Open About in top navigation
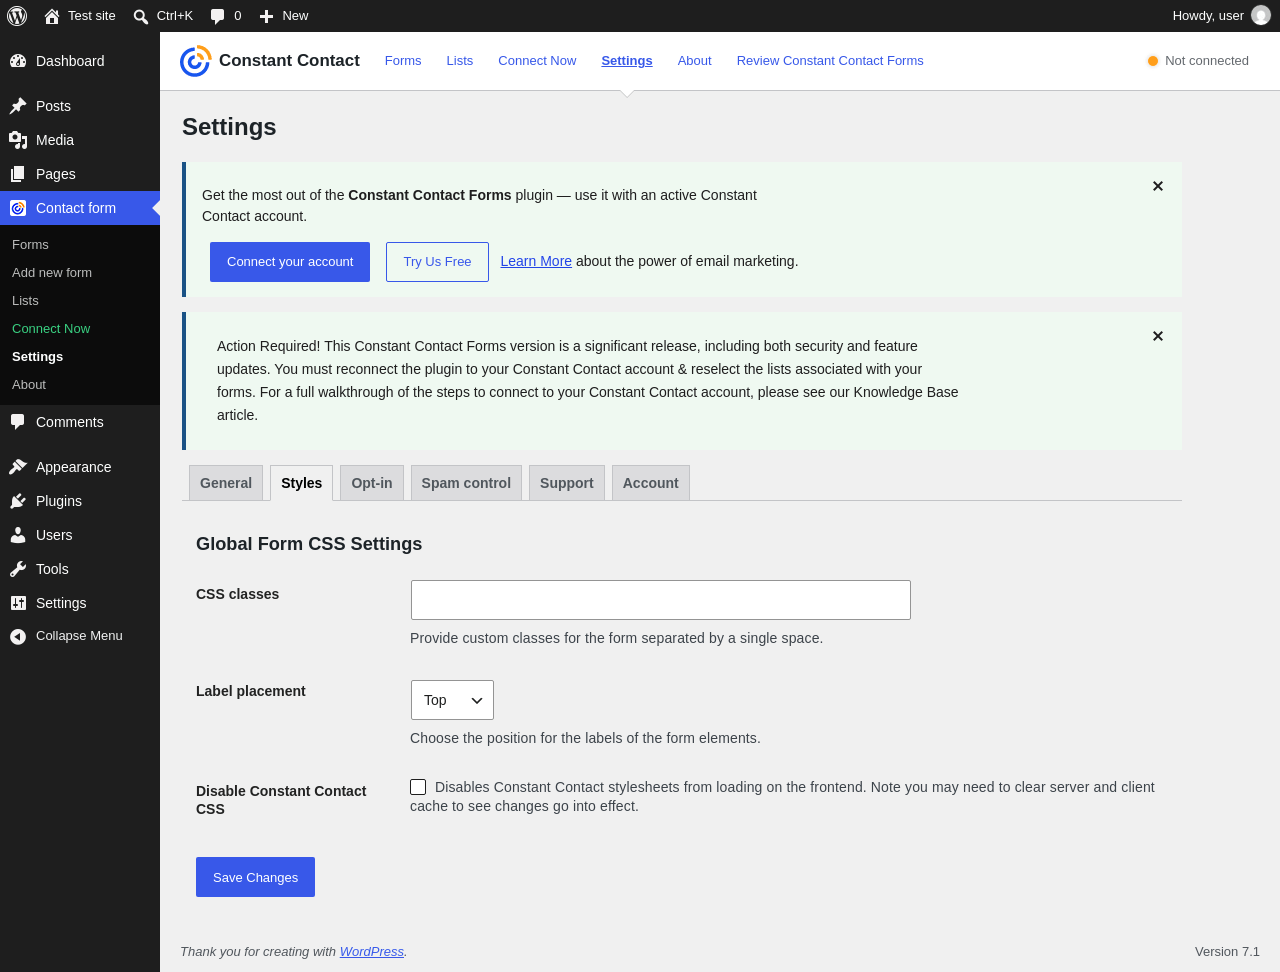1280x972 pixels. click(x=695, y=61)
